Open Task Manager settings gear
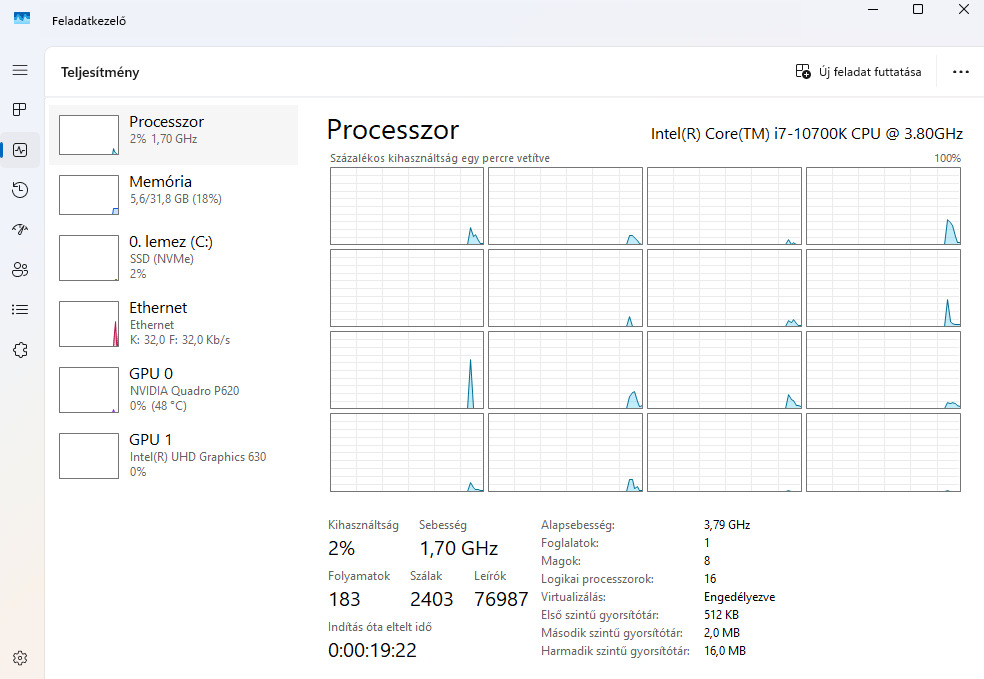Screen dimensions: 984x679 pos(20,658)
